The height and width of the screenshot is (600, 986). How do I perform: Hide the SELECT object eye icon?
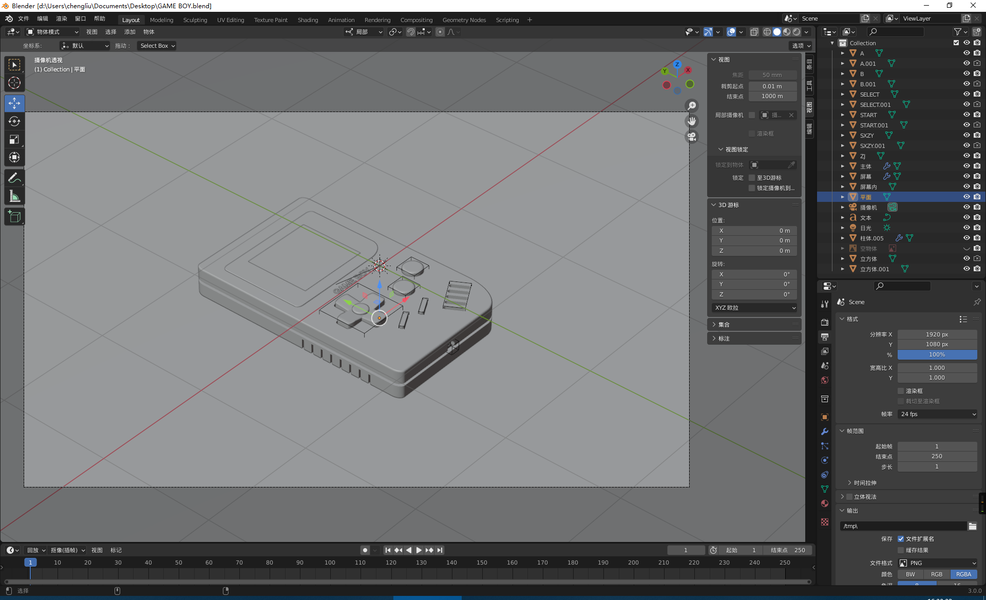coord(967,94)
